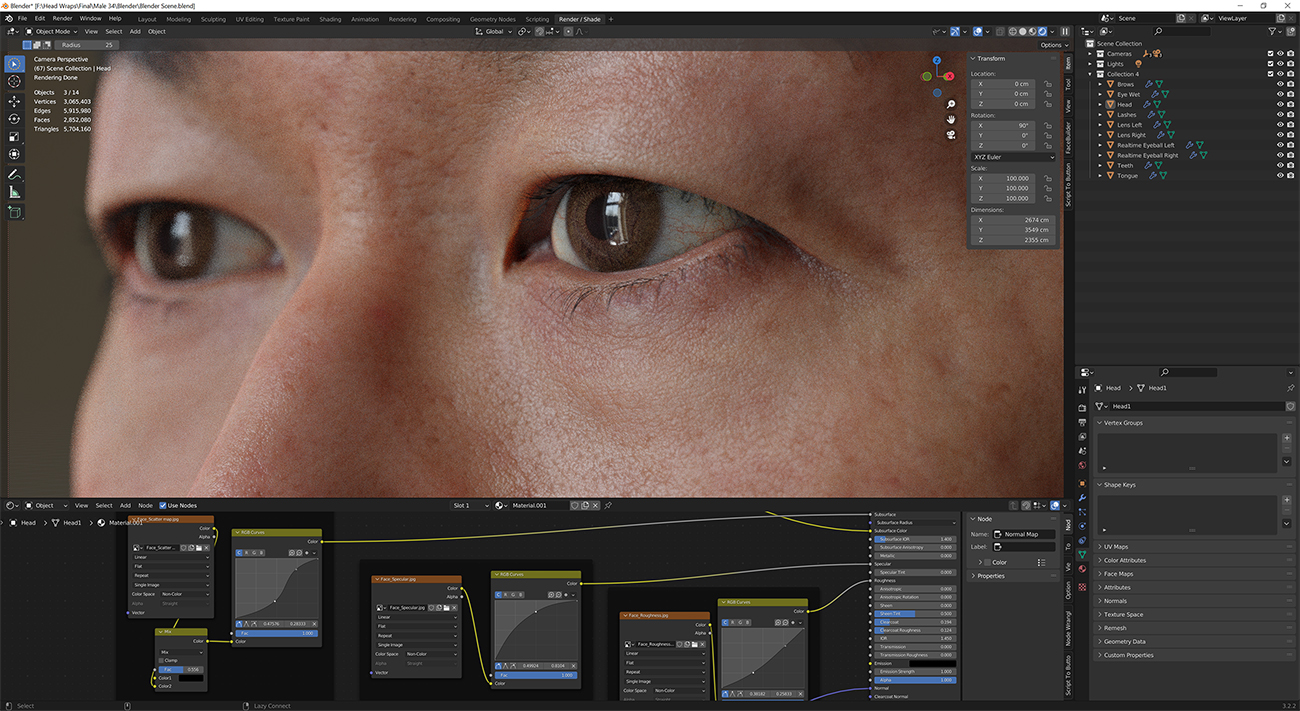Select the Cursor tool in the viewport toolbar
Viewport: 1300px width, 711px height.
coord(14,82)
